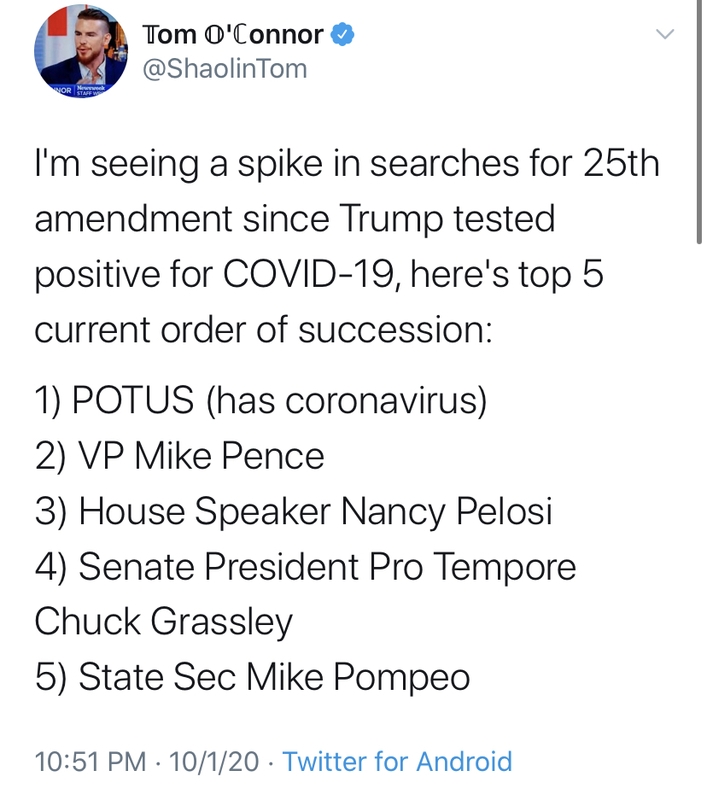Click the "5) State Sec Mike Pompeo" line
Screen dimensions: 707x800
(x=252, y=677)
